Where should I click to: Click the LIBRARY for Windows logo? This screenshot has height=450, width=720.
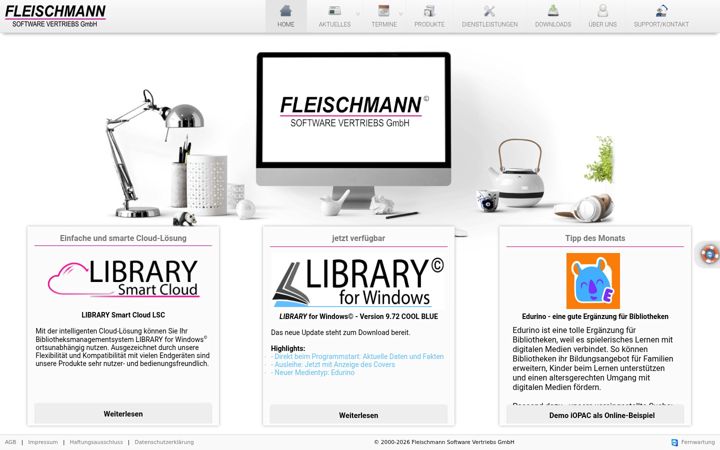358,281
